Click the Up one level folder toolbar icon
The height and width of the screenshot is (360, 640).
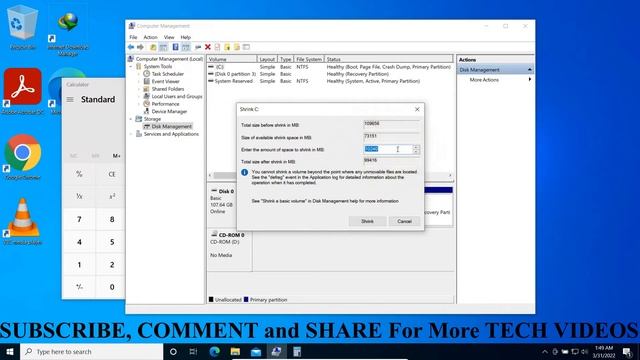(x=153, y=47)
